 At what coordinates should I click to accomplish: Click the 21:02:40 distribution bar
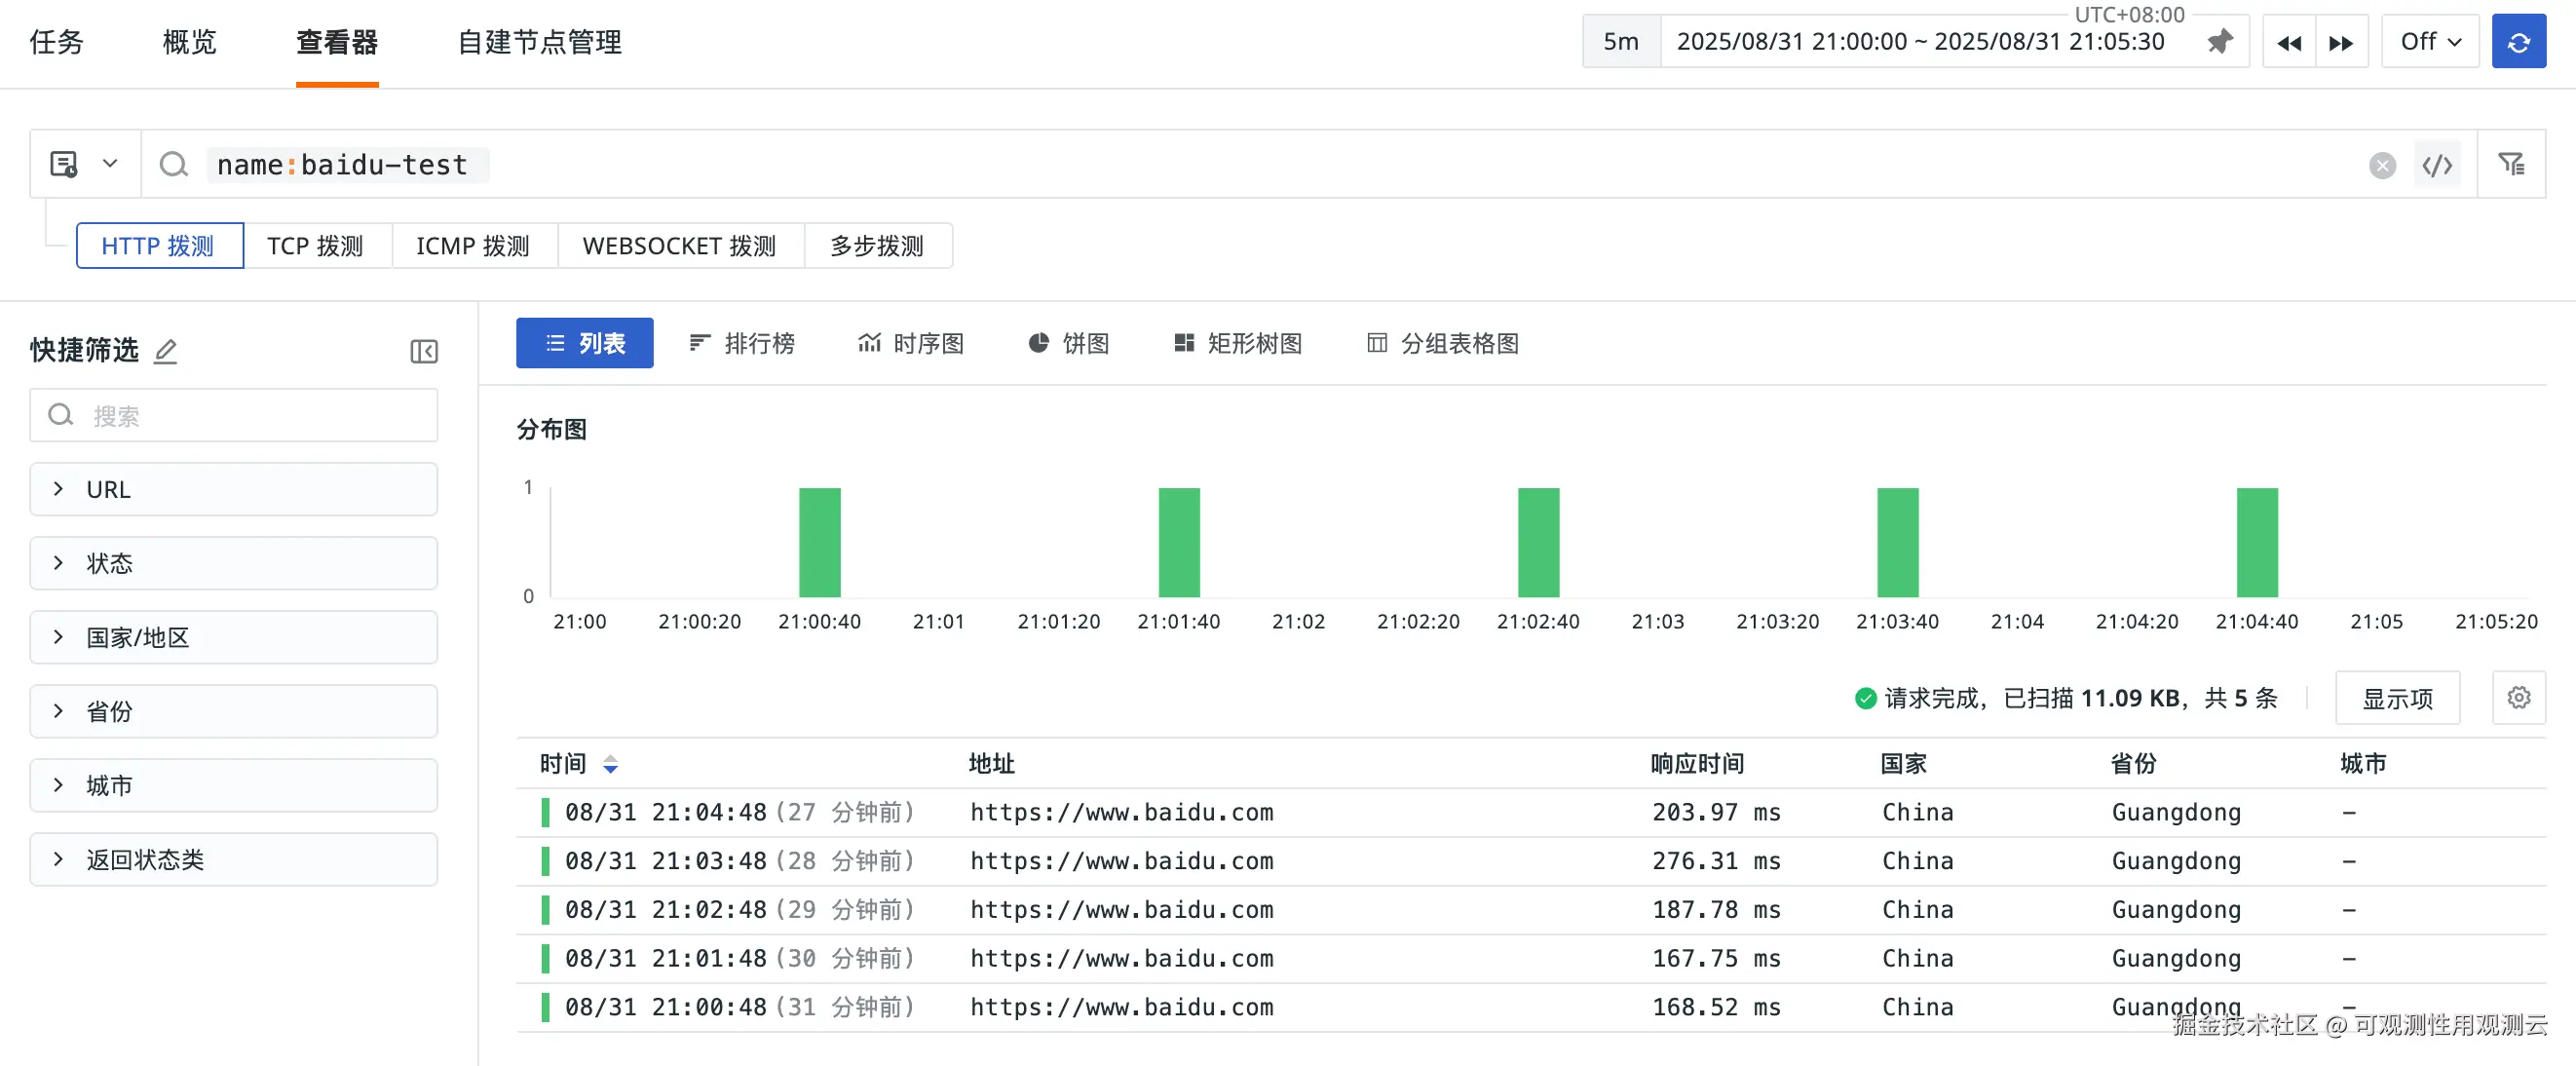point(1538,542)
